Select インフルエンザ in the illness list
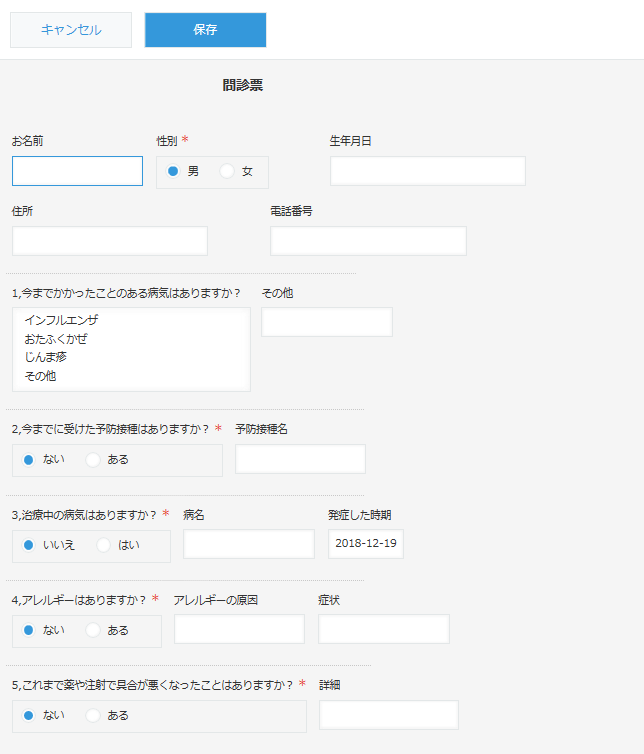644x754 pixels. (61, 320)
